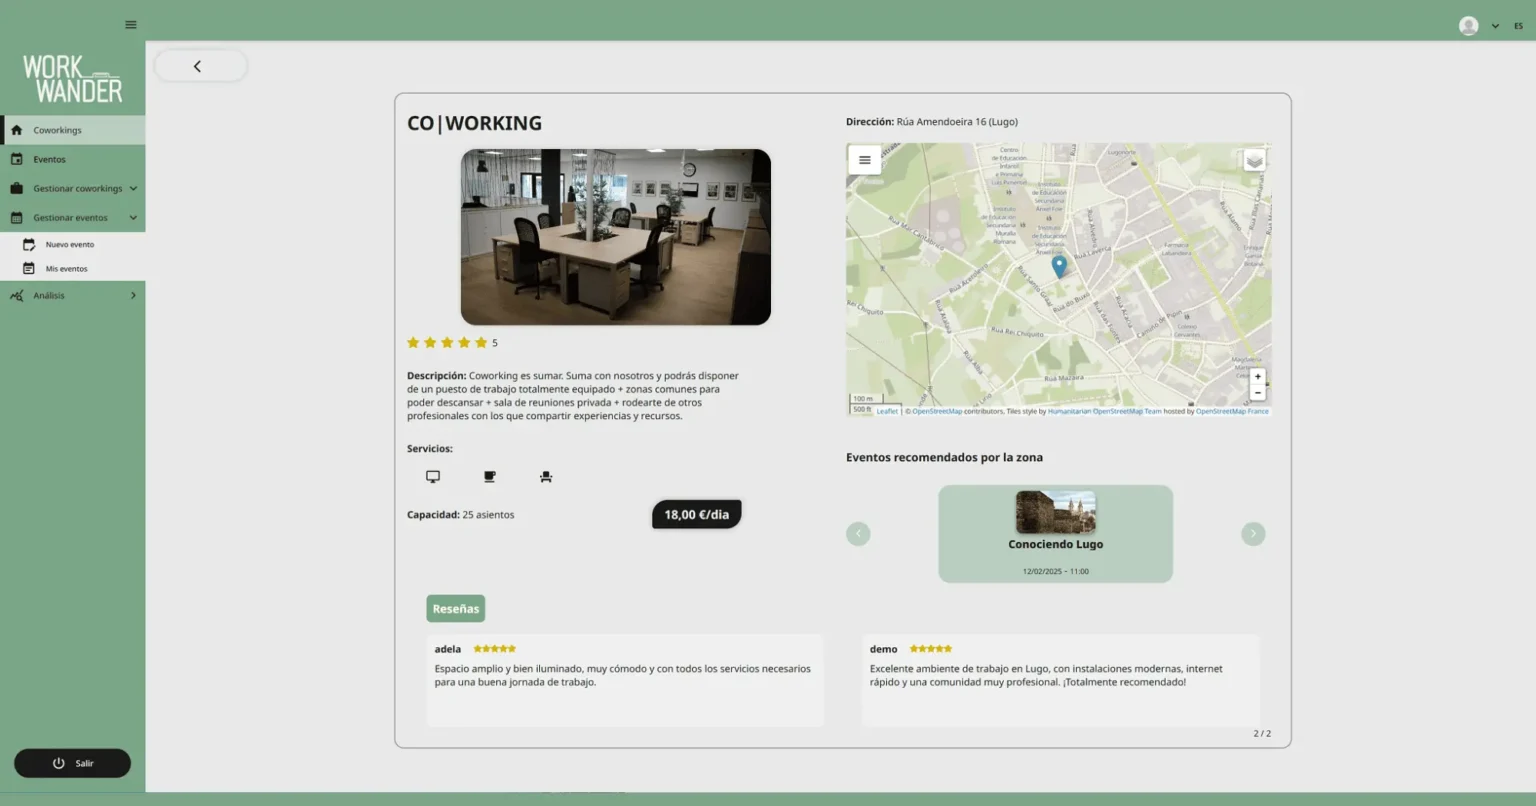The width and height of the screenshot is (1536, 806).
Task: Select the Coworkings home icon in the sidebar
Action: tap(16, 130)
